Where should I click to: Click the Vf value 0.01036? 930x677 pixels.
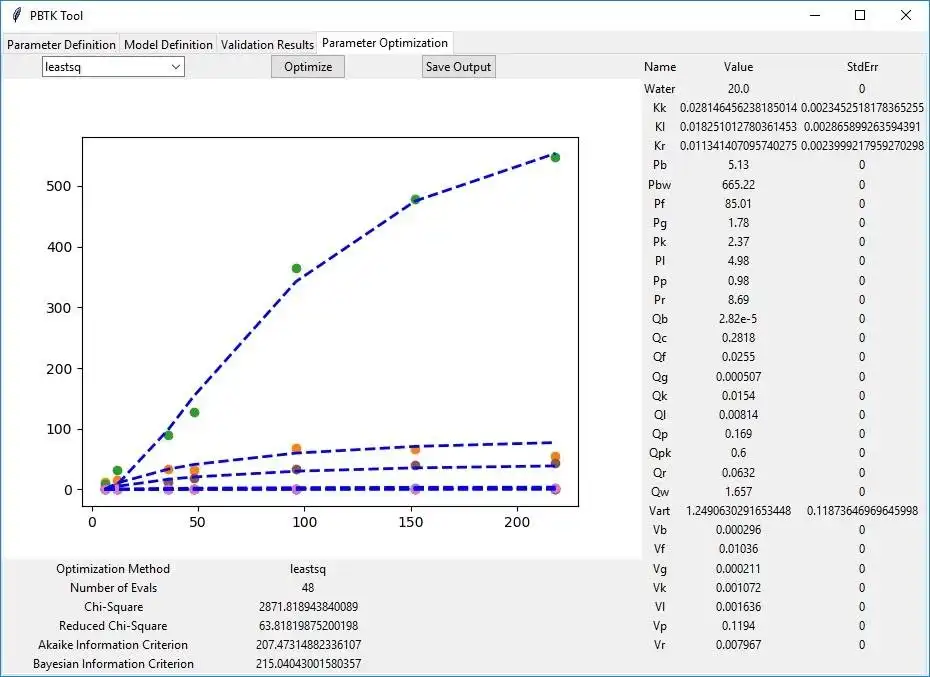pyautogui.click(x=738, y=549)
